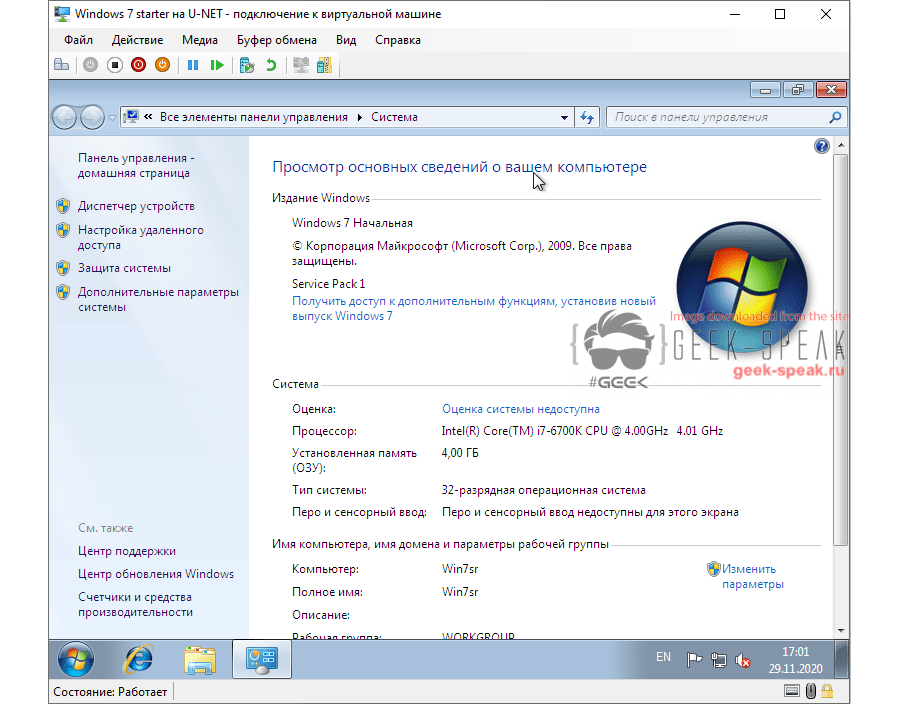Click the scrollbar up arrow
900x704 pixels.
click(x=841, y=146)
